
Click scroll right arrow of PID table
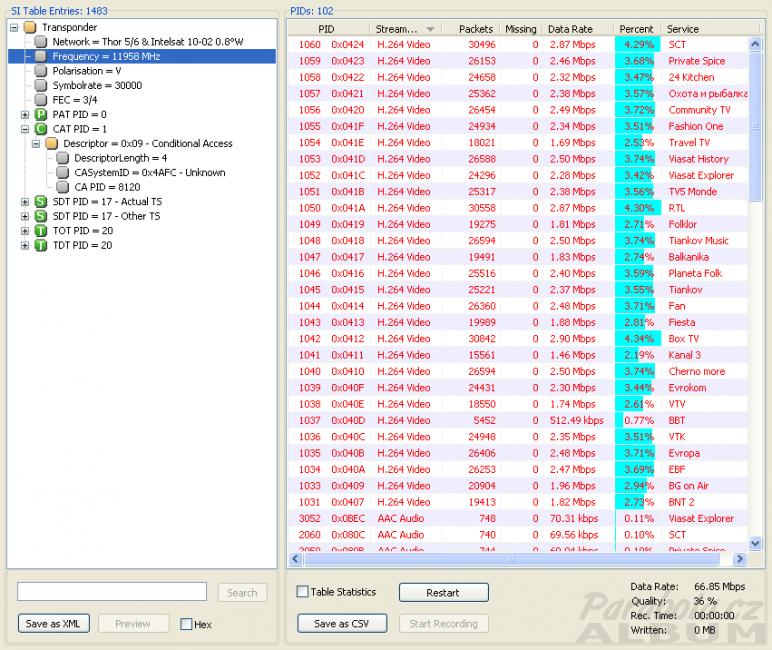(x=740, y=559)
